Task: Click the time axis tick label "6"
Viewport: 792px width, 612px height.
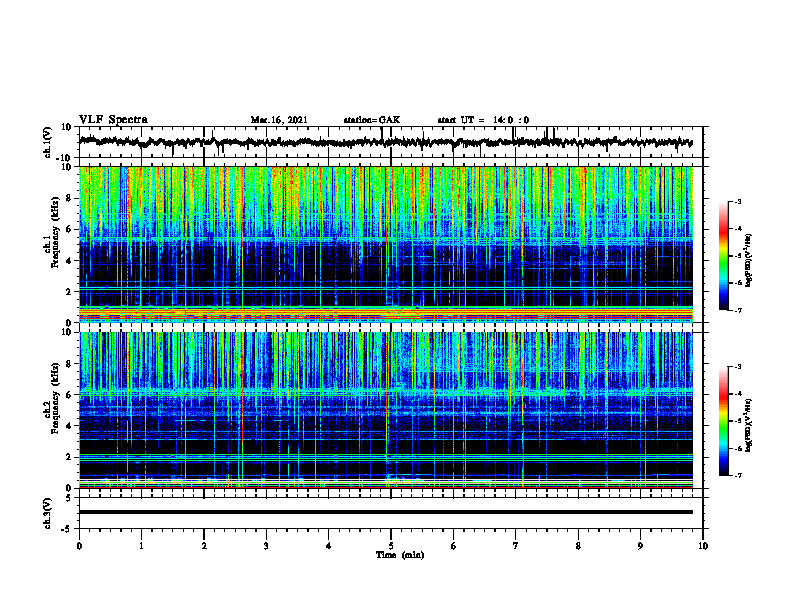Action: 454,546
